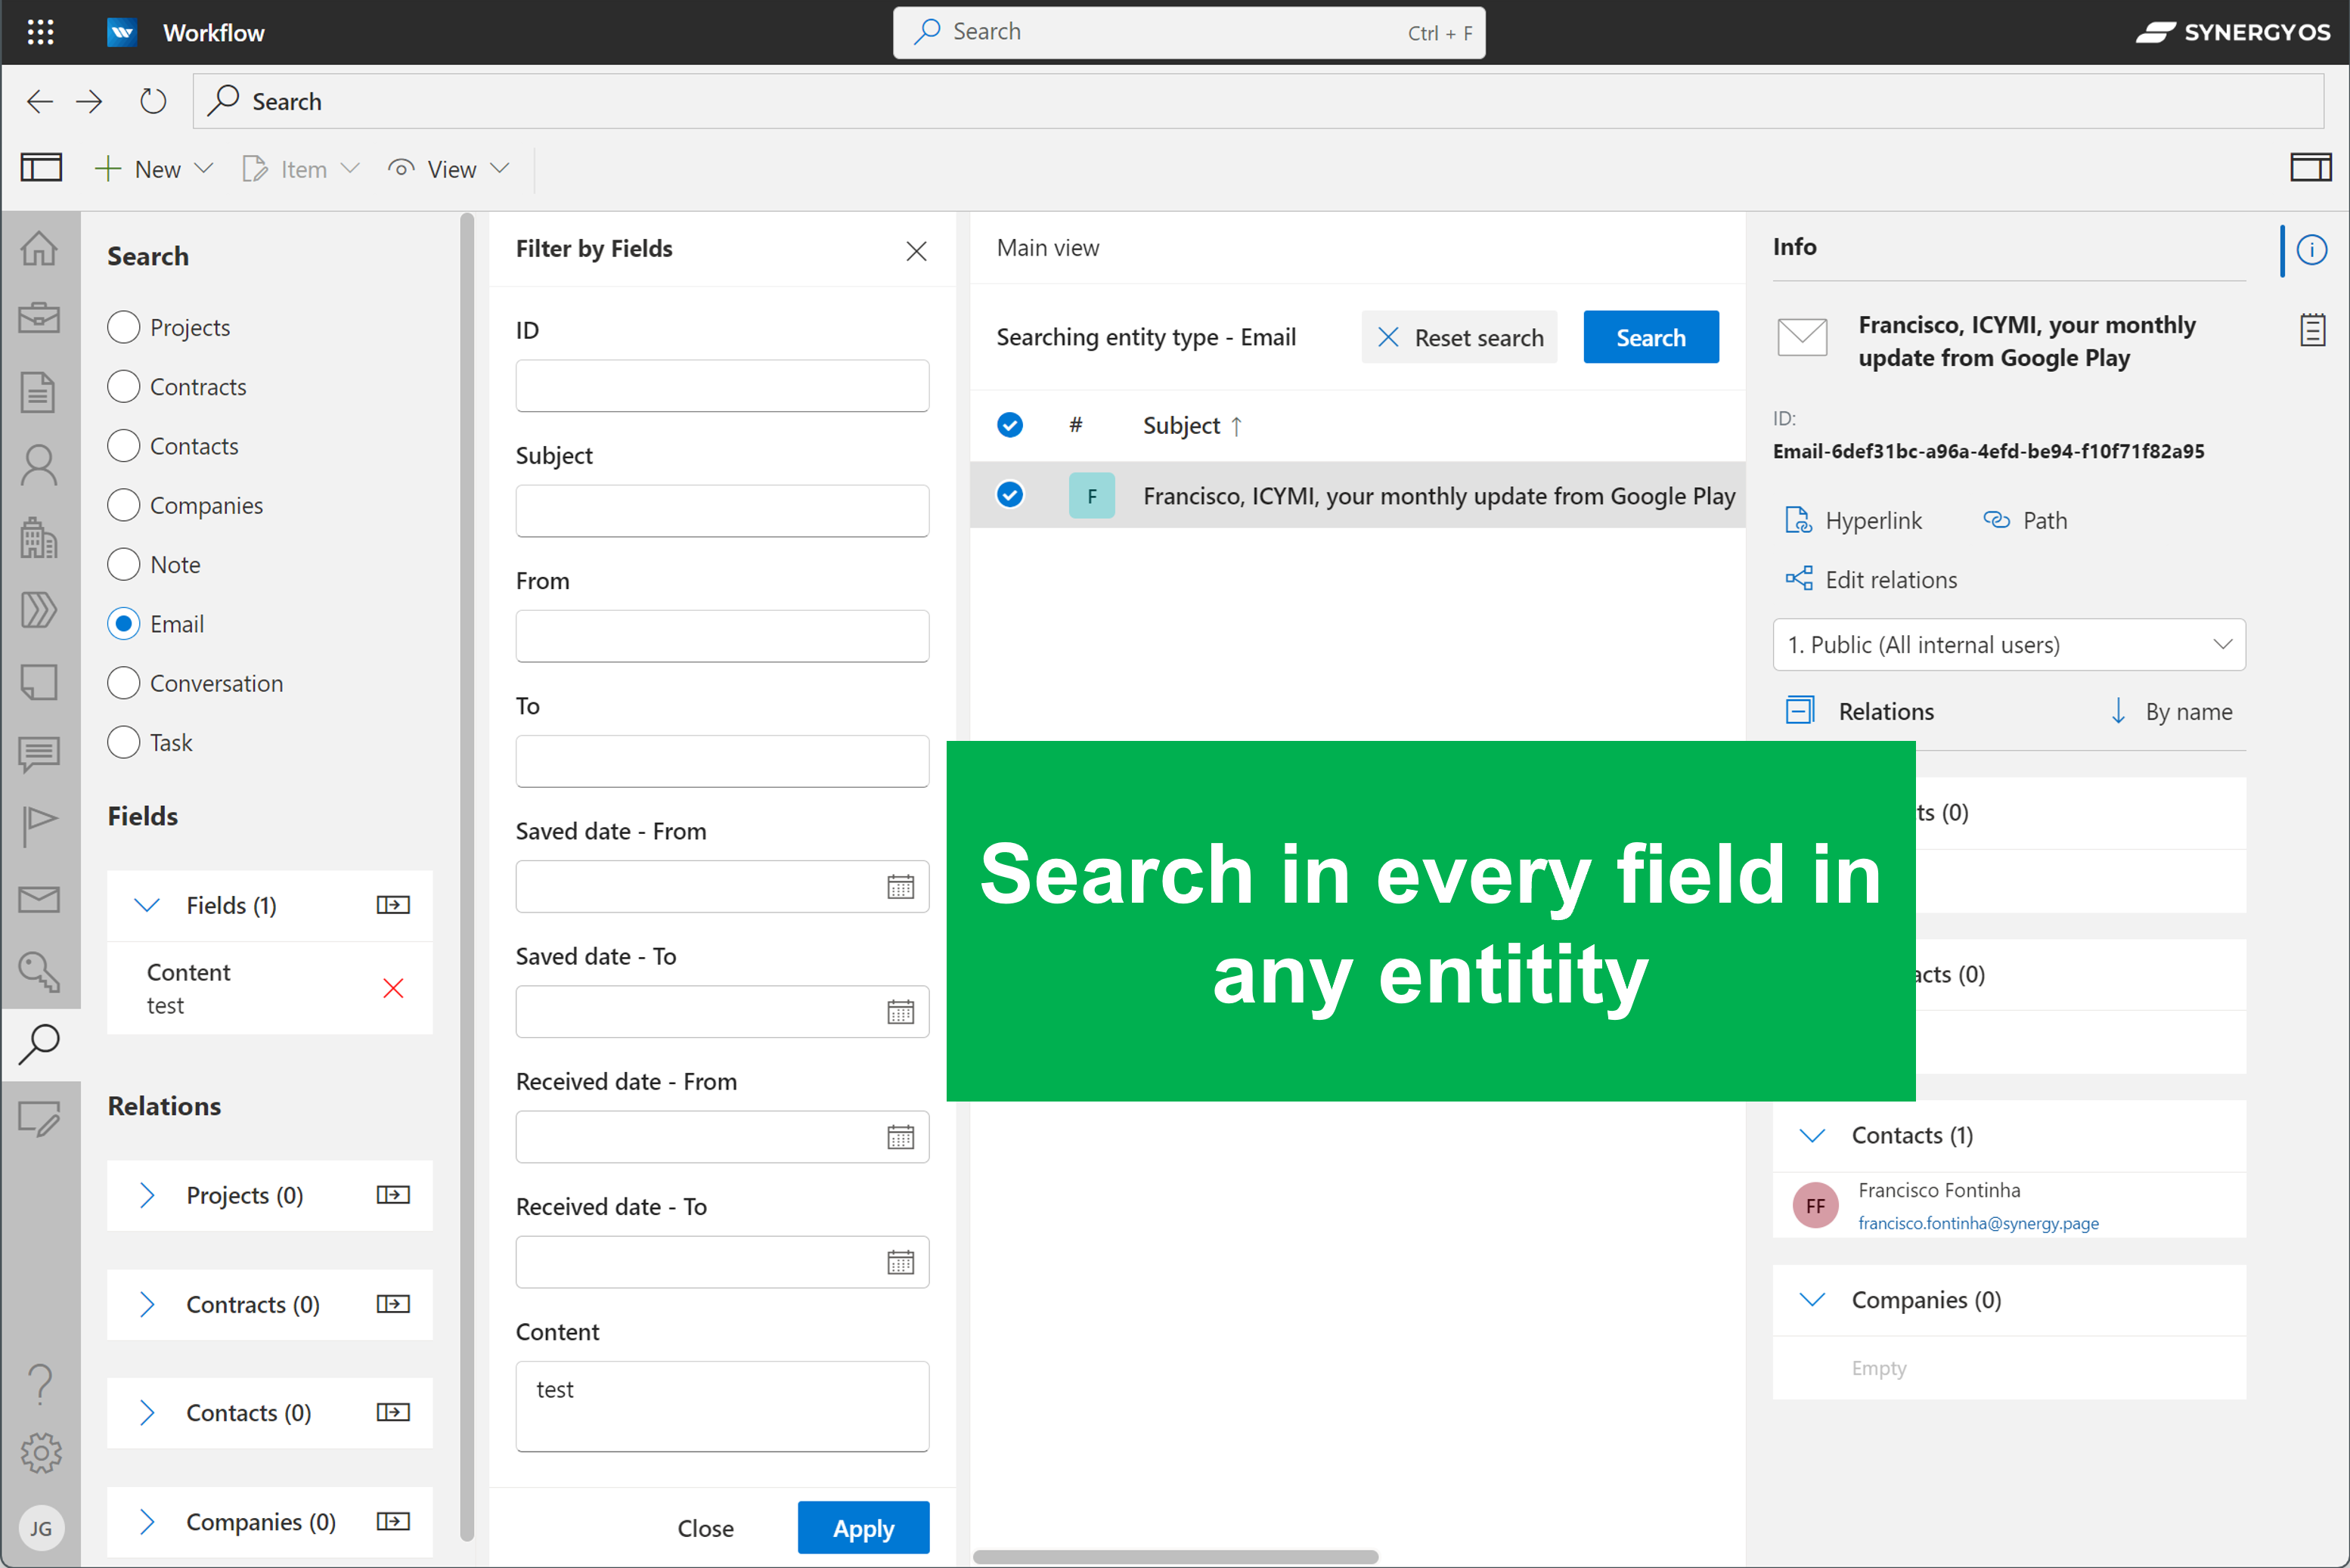This screenshot has width=2350, height=1568.
Task: Collapse the Companies (0) info section
Action: (1812, 1300)
